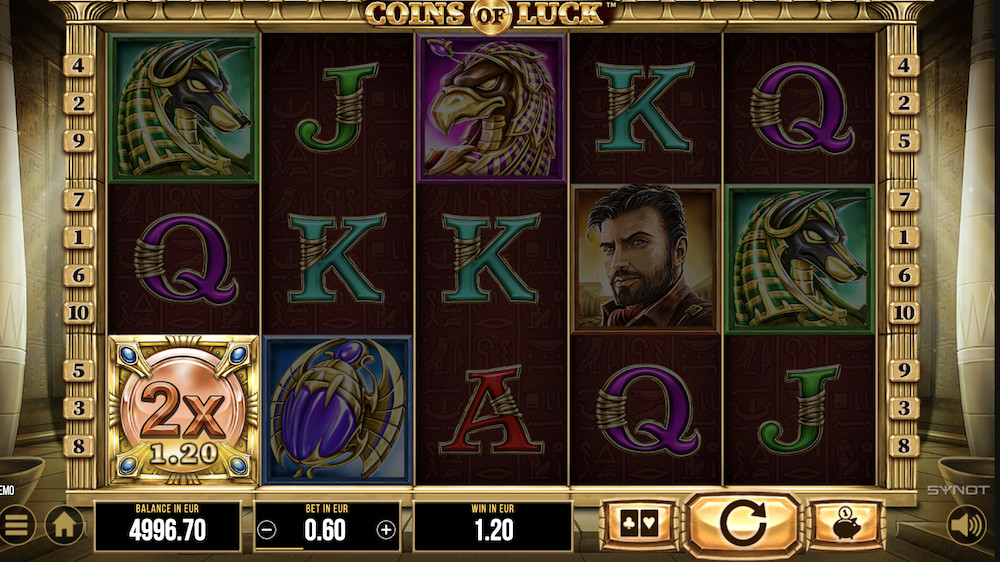The height and width of the screenshot is (562, 1000).
Task: Click the Coins of Luck title logo
Action: 490,14
